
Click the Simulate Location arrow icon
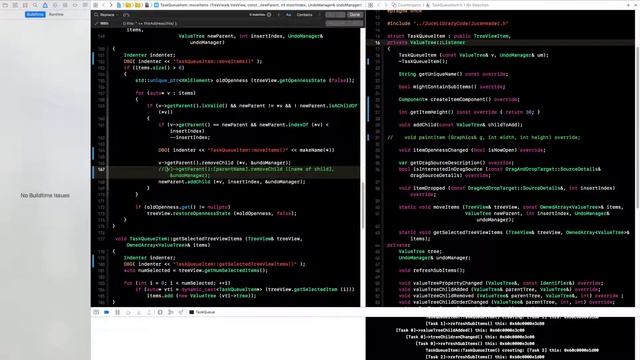181,312
